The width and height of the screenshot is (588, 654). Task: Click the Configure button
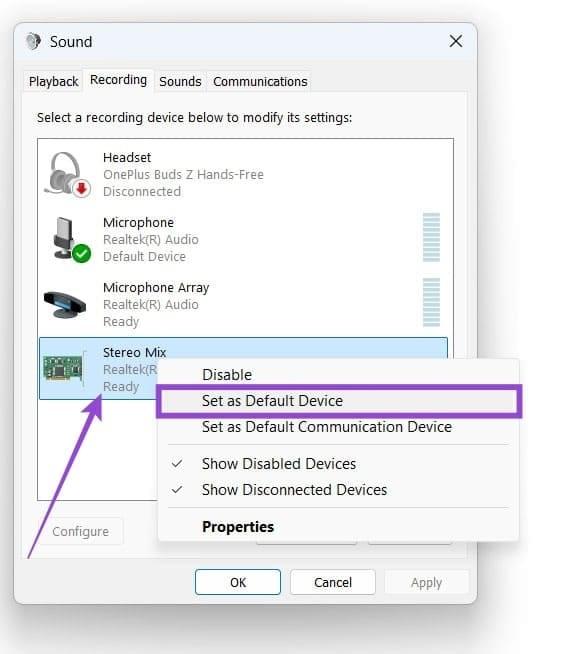[80, 531]
